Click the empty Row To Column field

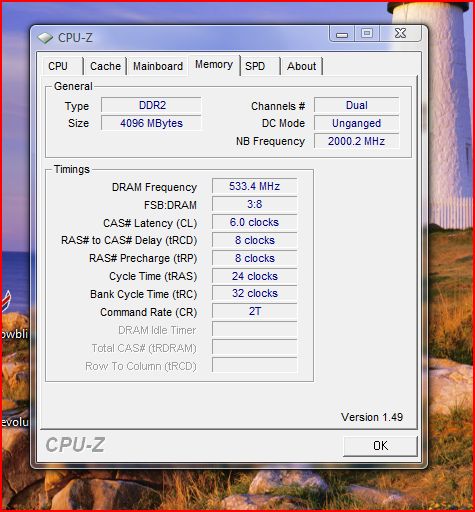pos(254,365)
